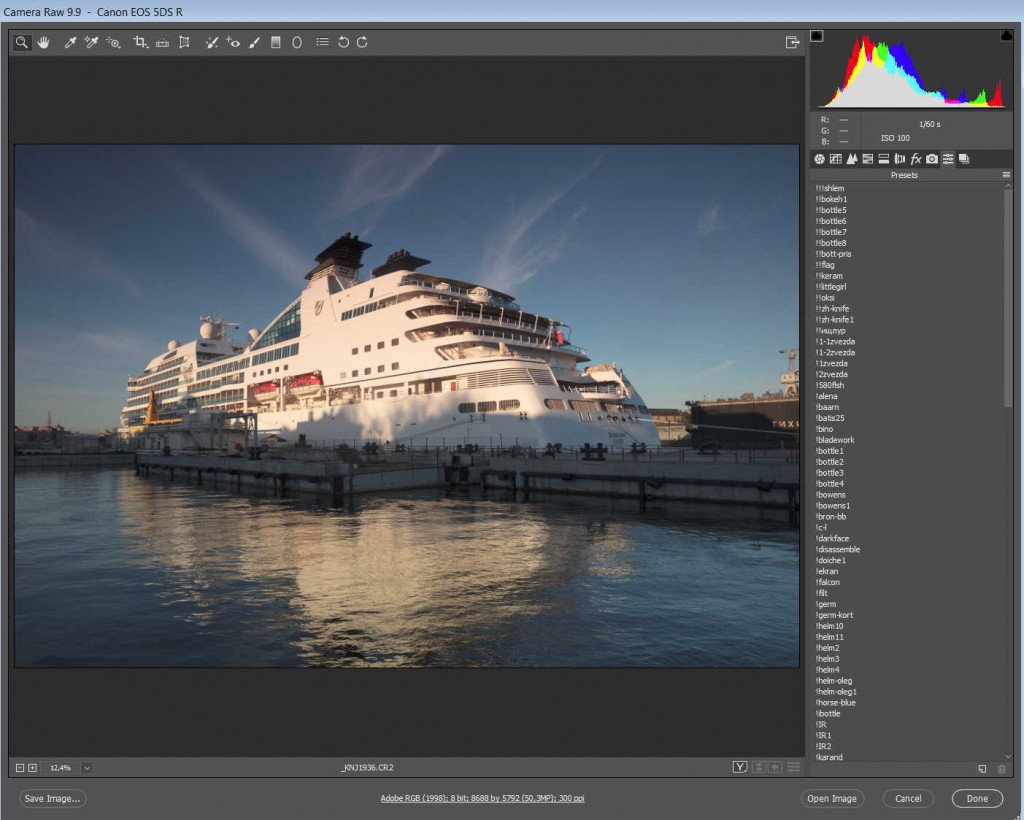1024x820 pixels.
Task: Apply the !!bokeh1 preset
Action: tap(833, 199)
